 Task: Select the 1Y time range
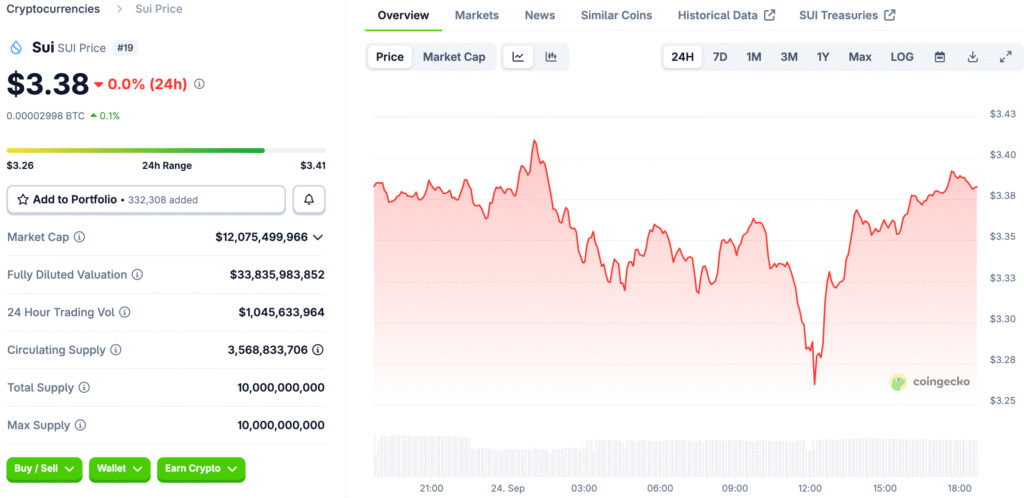click(823, 57)
